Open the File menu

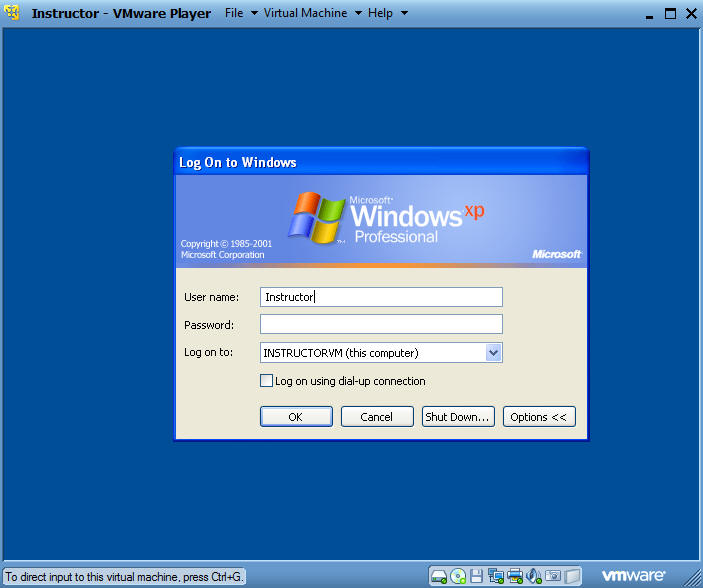[234, 13]
